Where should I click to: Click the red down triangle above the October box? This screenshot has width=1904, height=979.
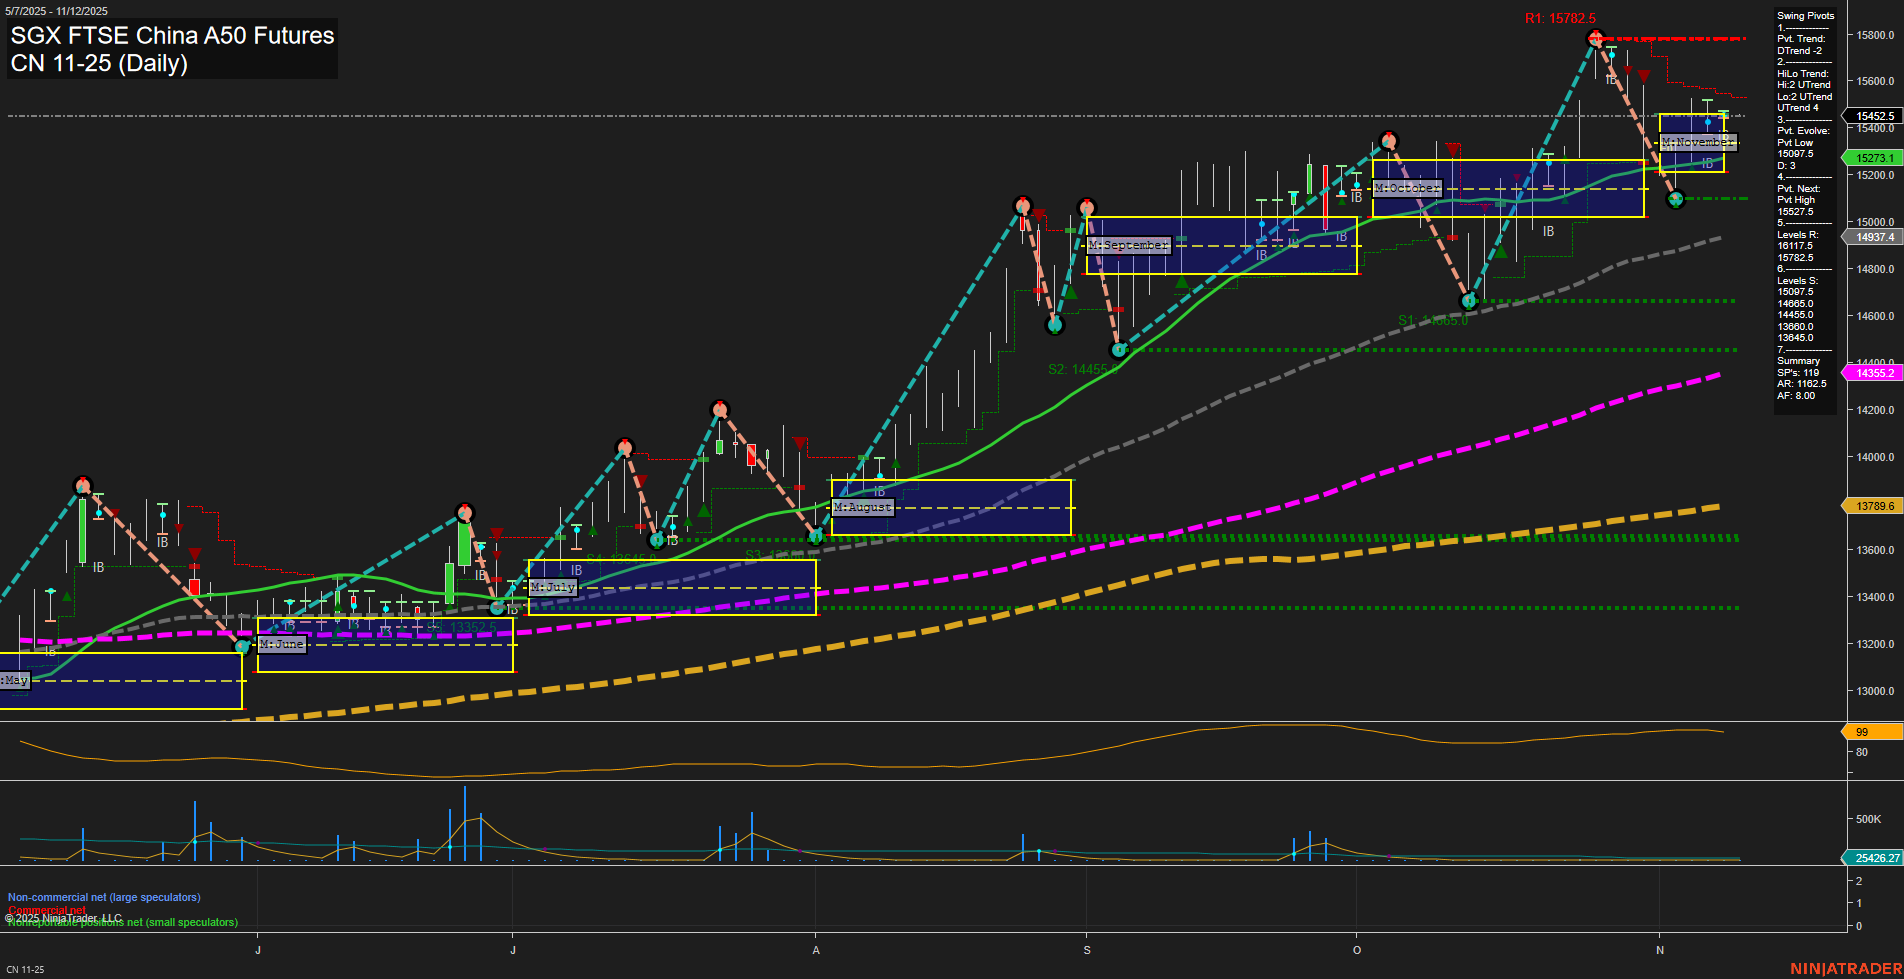click(x=1452, y=150)
